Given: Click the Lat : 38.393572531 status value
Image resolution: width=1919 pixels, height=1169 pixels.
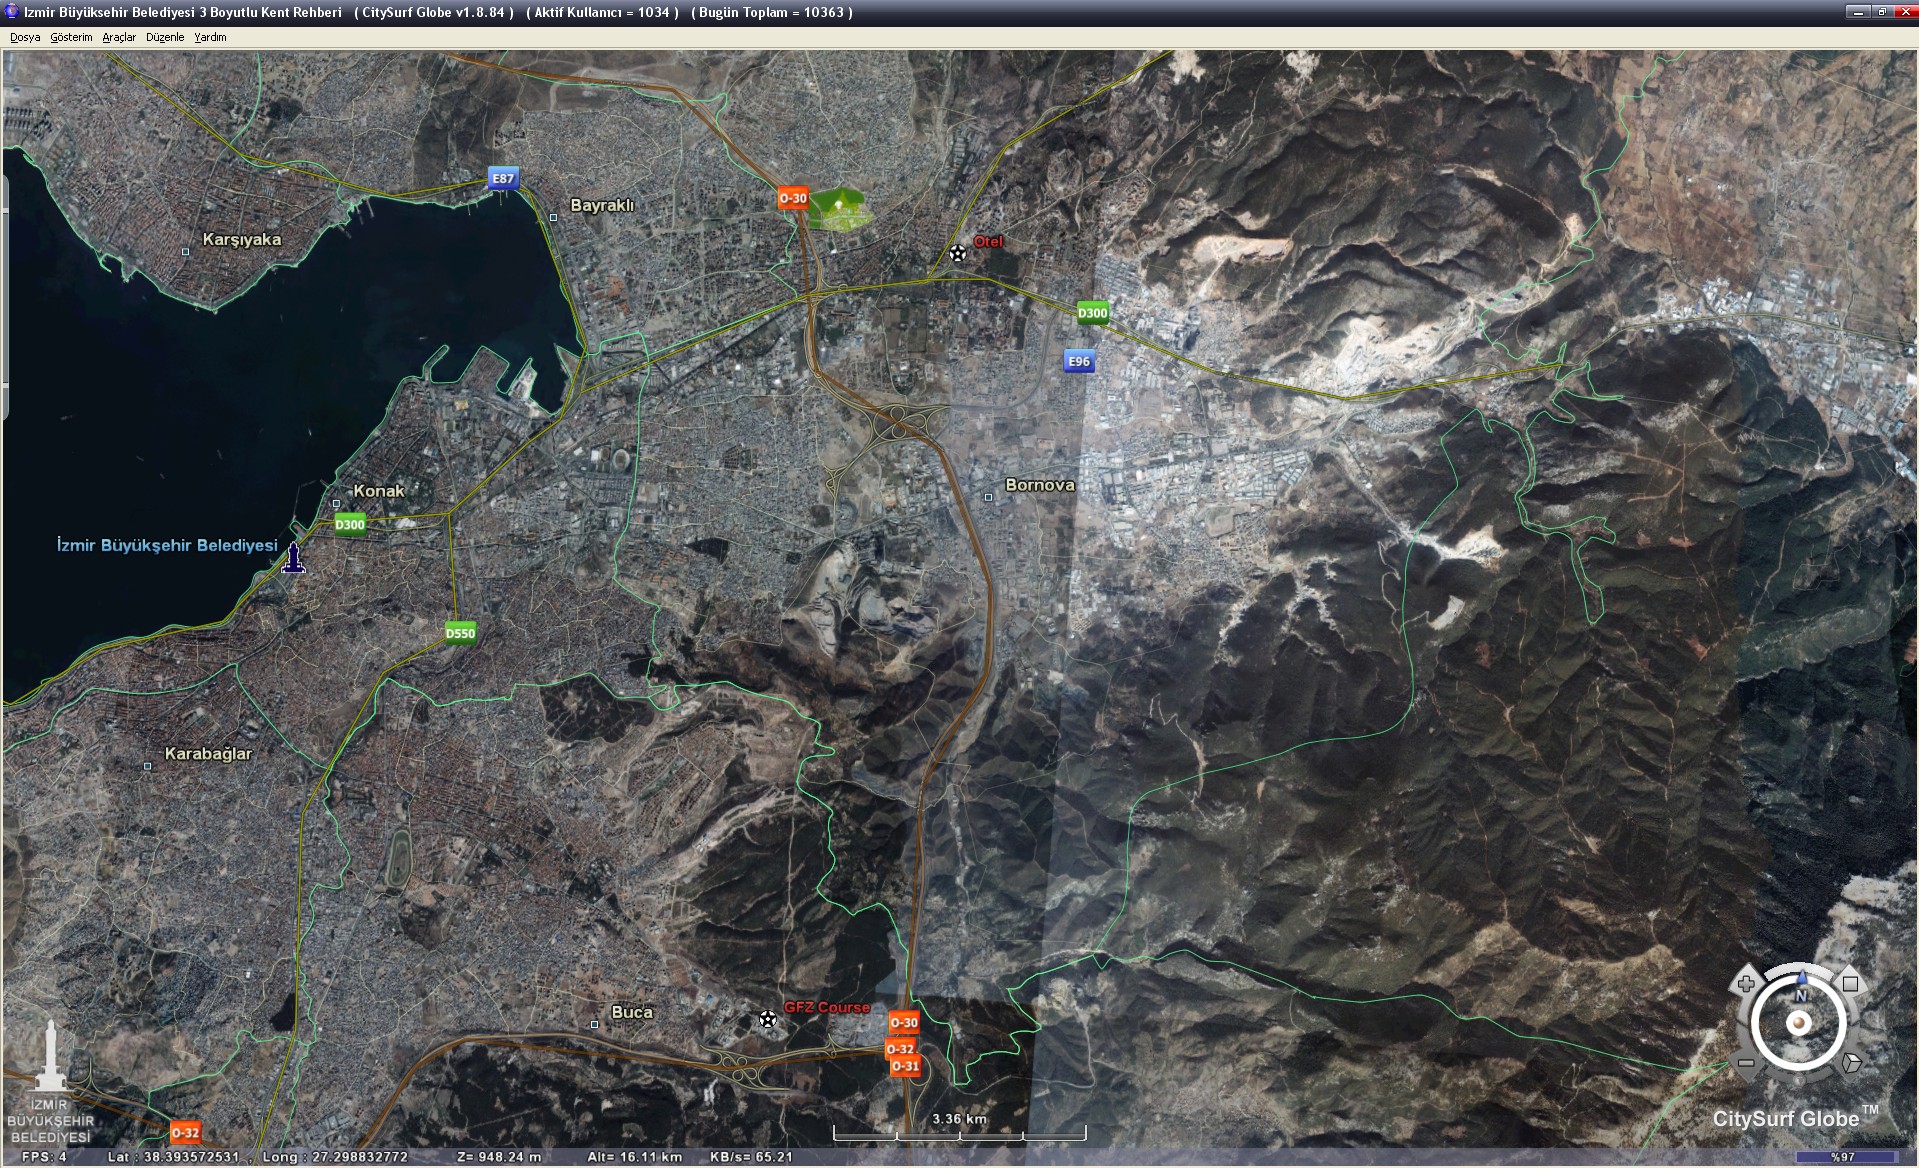Looking at the screenshot, I should 174,1157.
